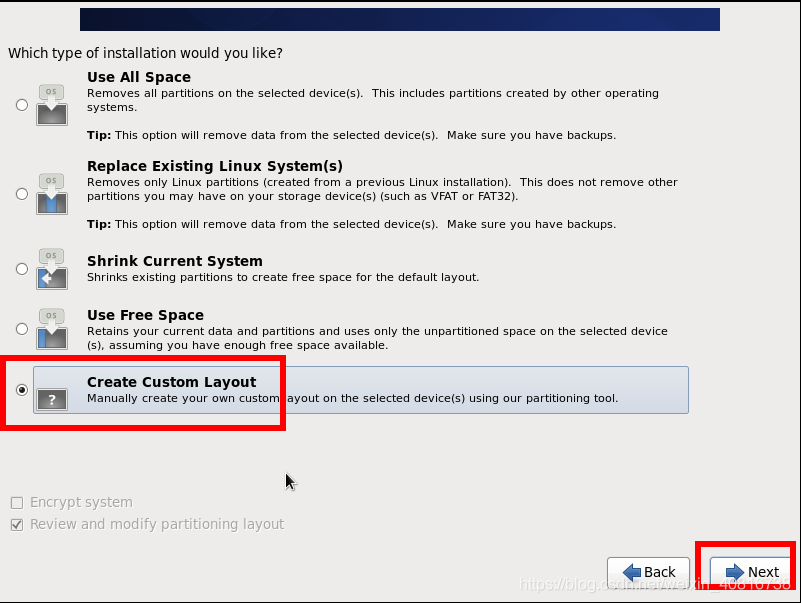Click the Replace Existing Linux System icon
Screen dimensions: 801x603
pos(52,194)
